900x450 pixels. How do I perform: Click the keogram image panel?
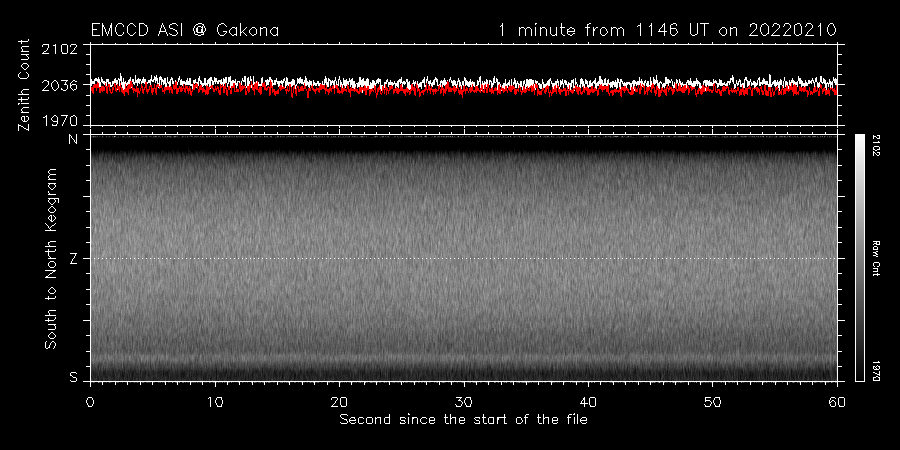click(463, 258)
